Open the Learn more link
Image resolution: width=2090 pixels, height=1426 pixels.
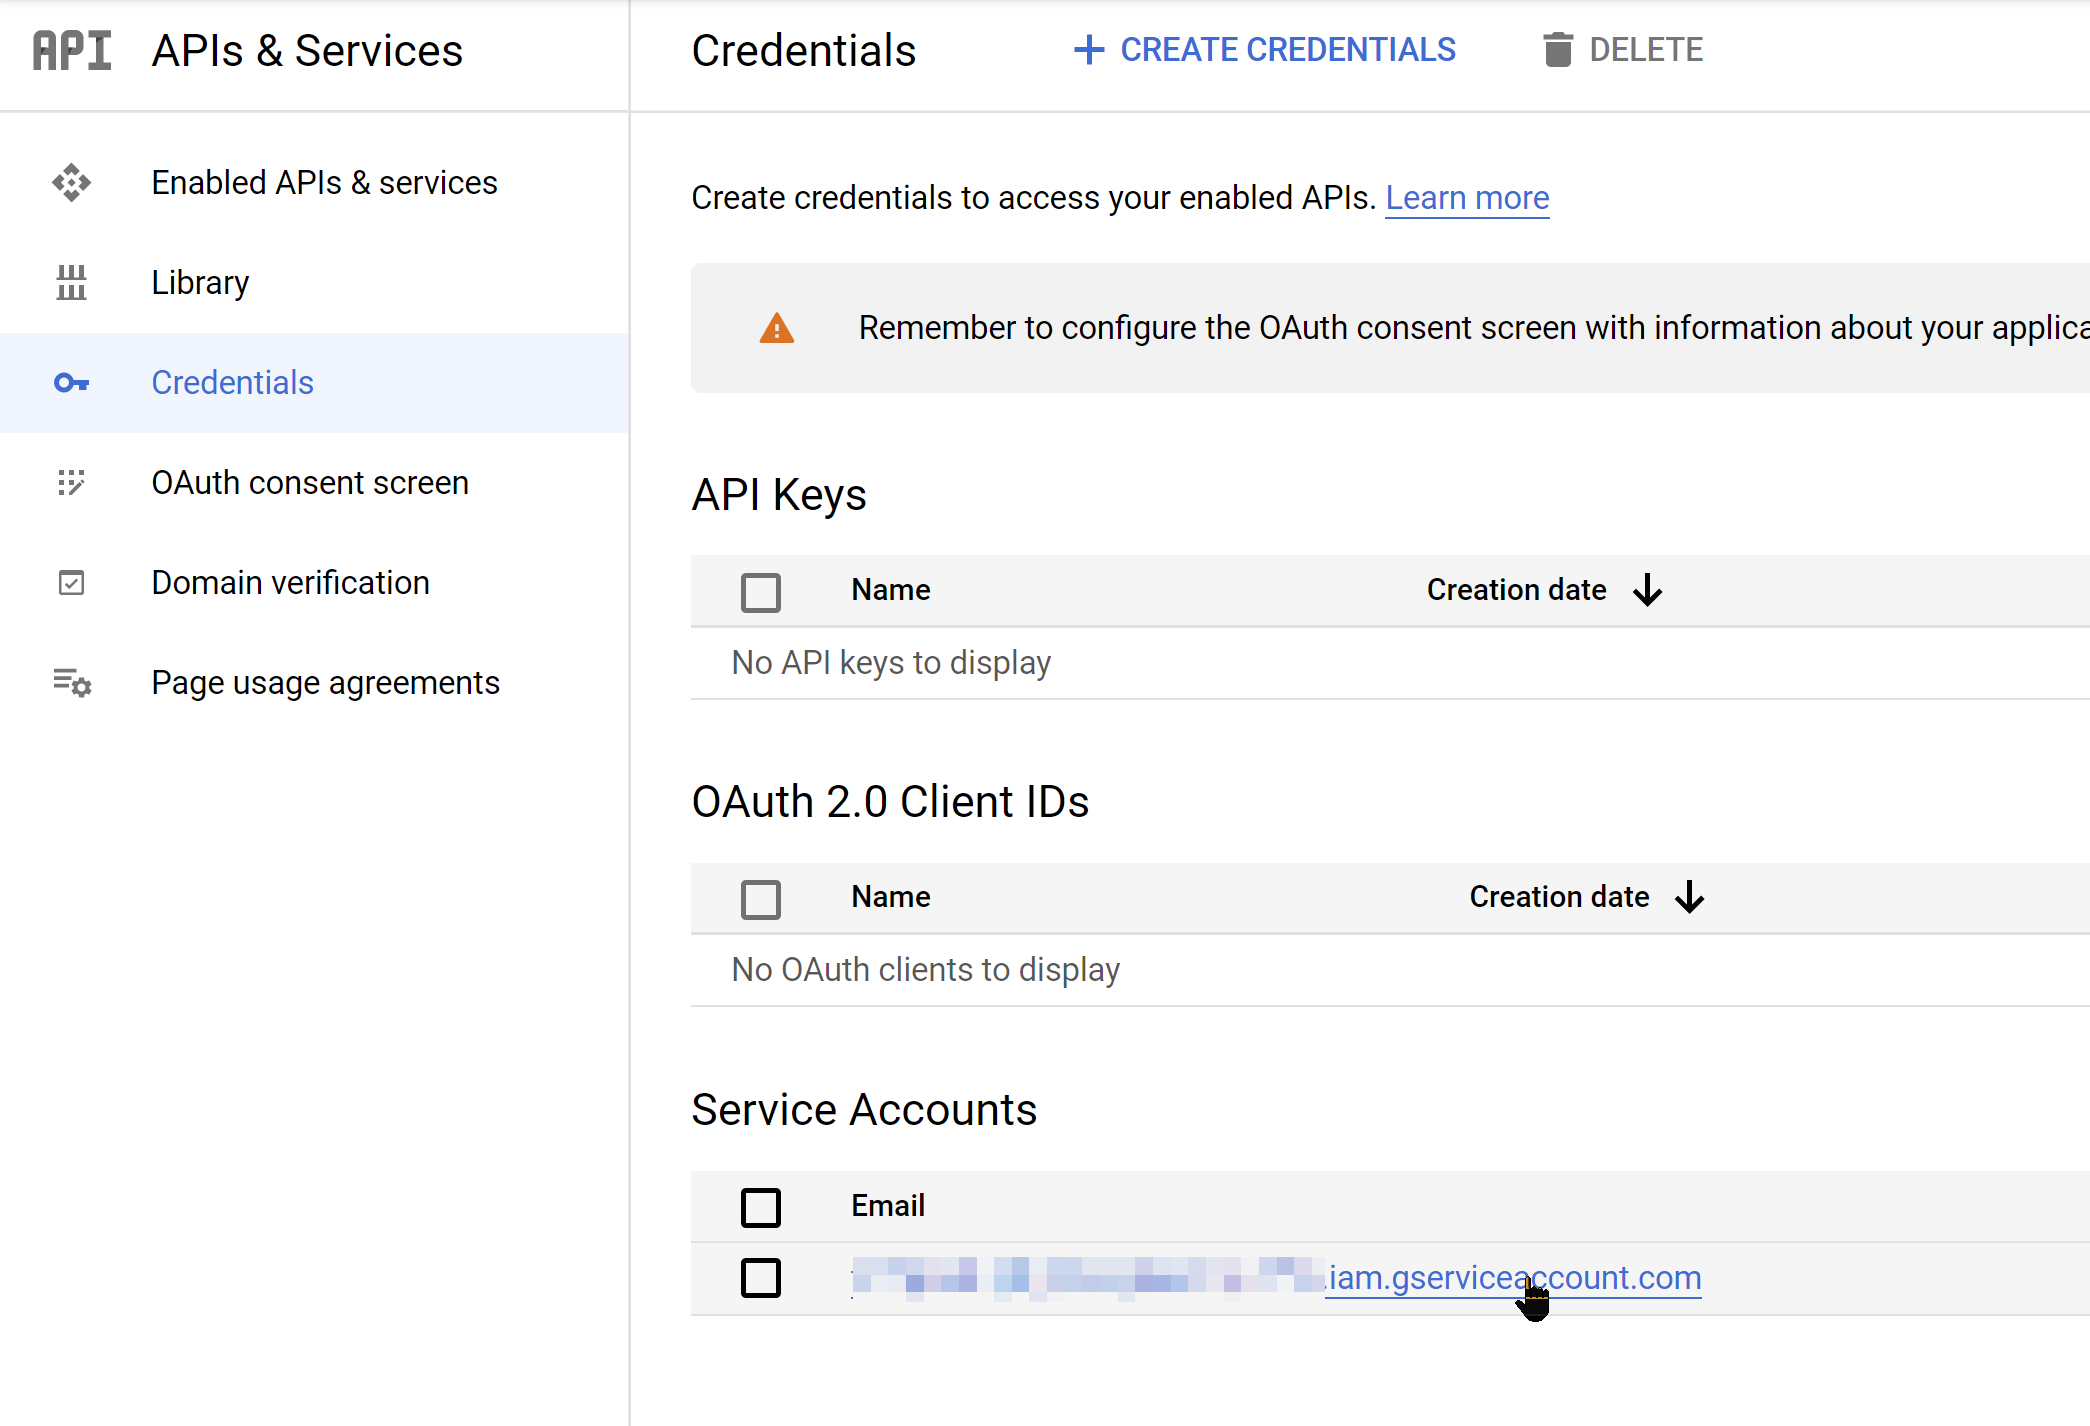coord(1467,198)
